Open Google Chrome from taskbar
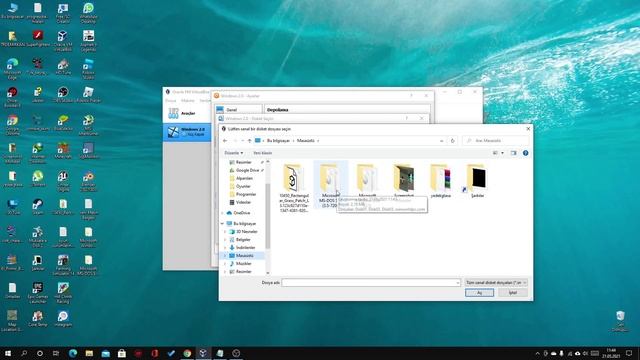 pos(187,353)
